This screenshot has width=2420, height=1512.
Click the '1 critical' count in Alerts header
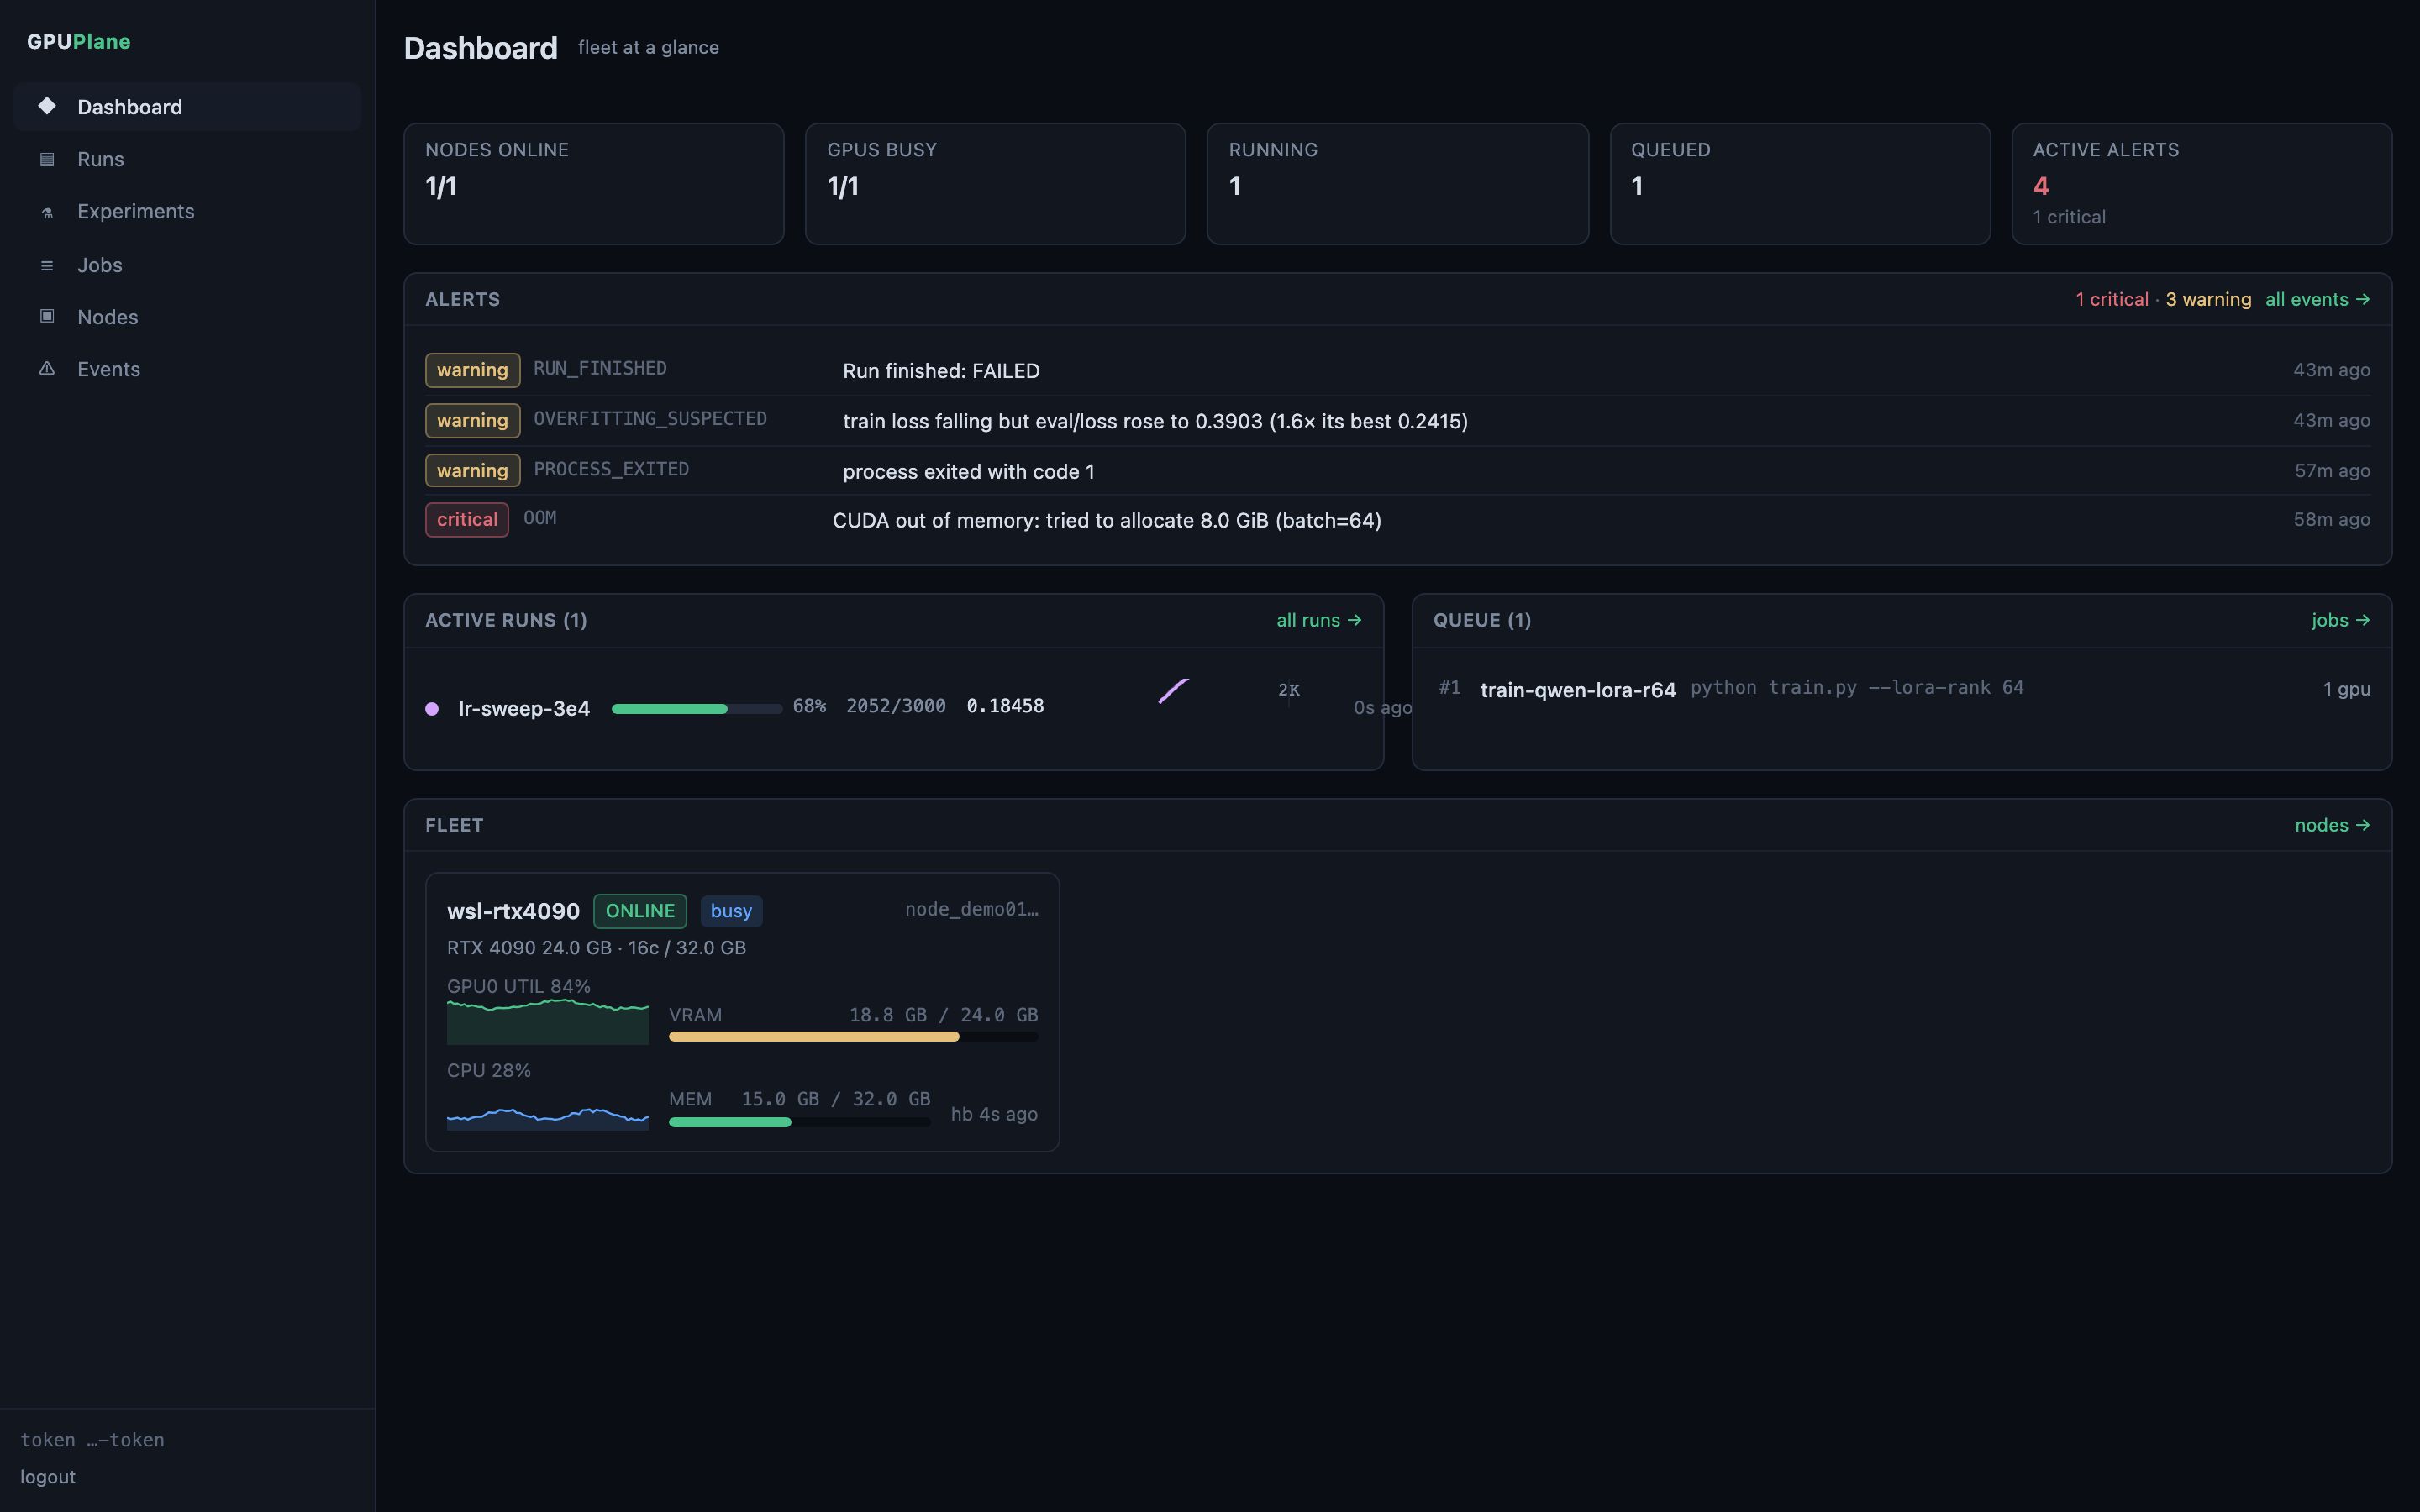click(x=2112, y=300)
